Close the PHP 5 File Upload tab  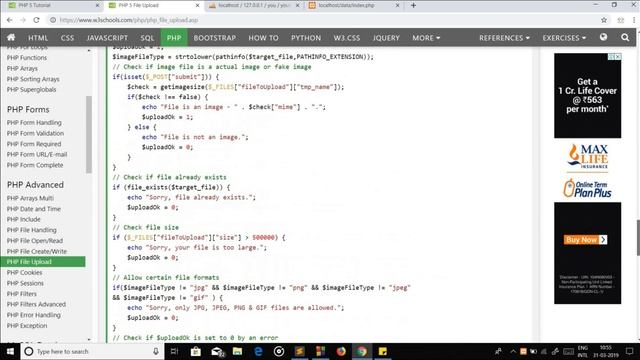[198, 5]
